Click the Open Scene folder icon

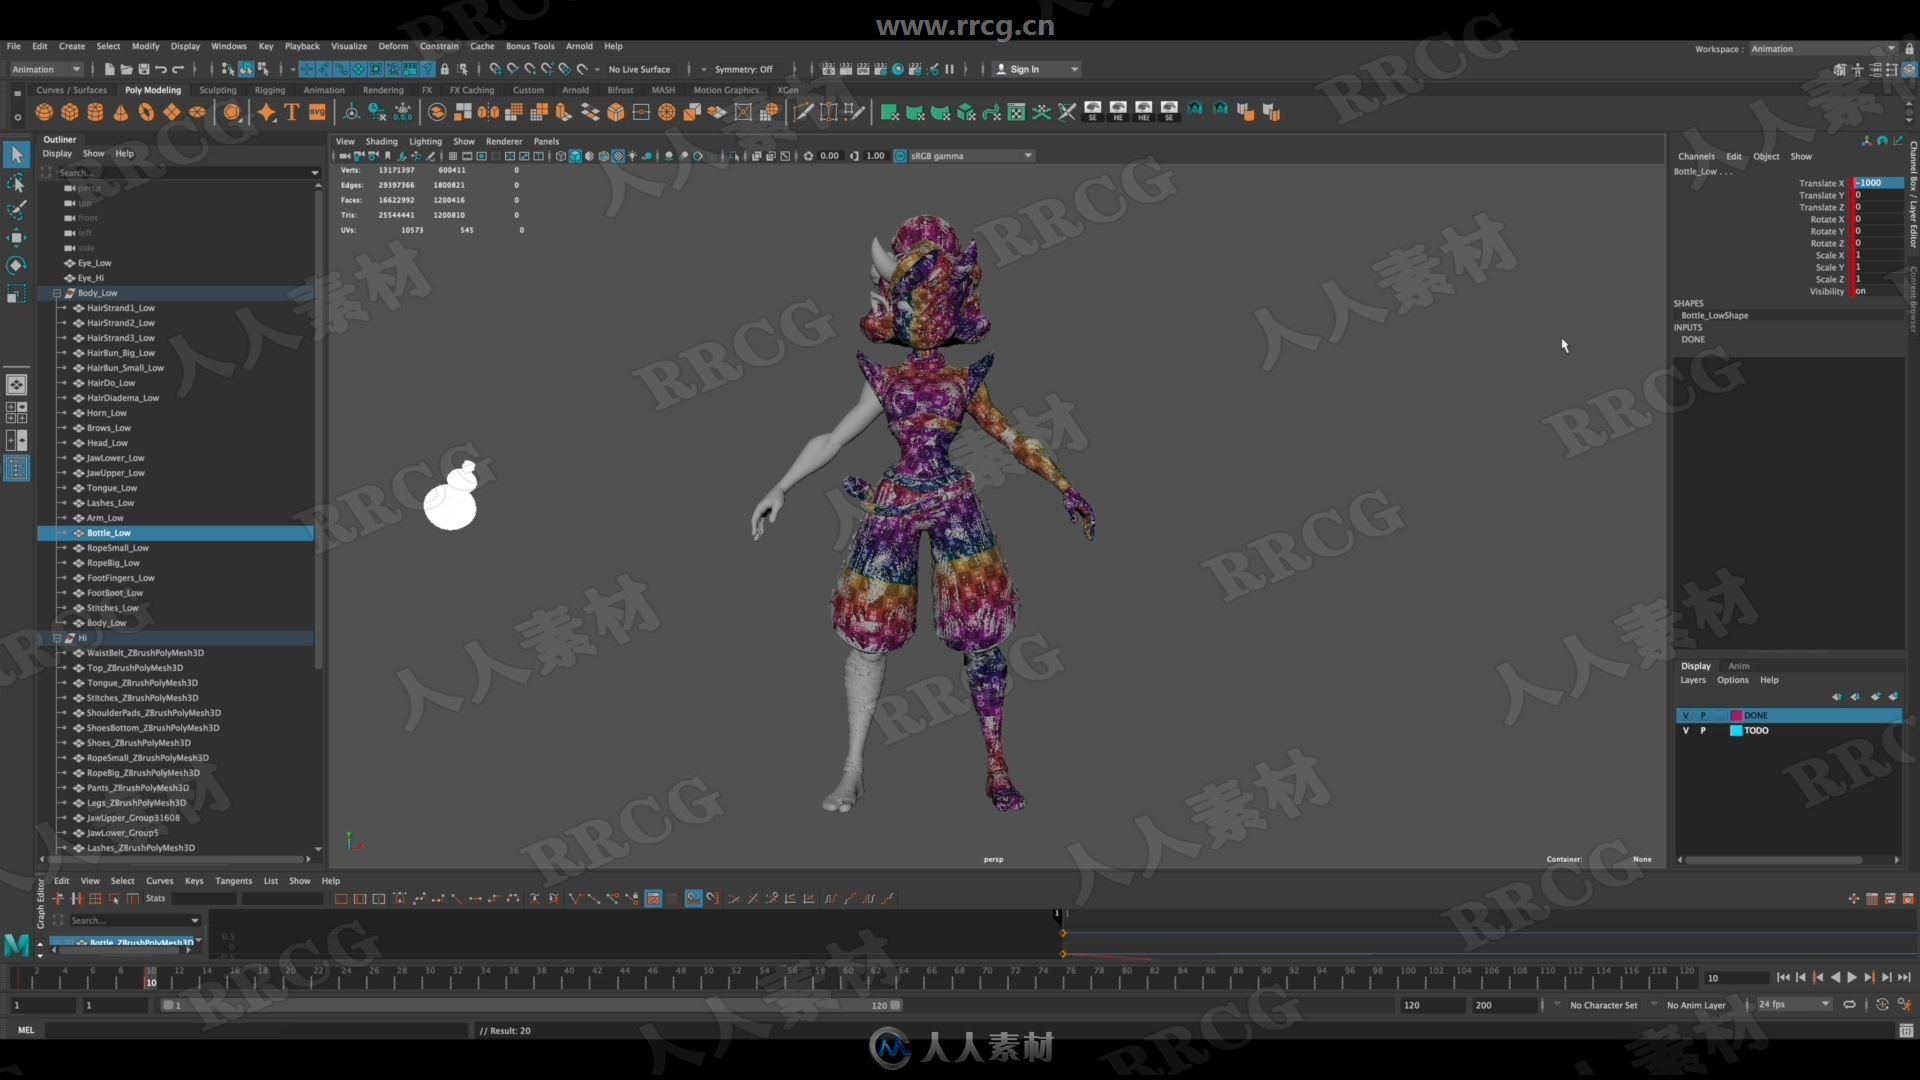pyautogui.click(x=126, y=69)
